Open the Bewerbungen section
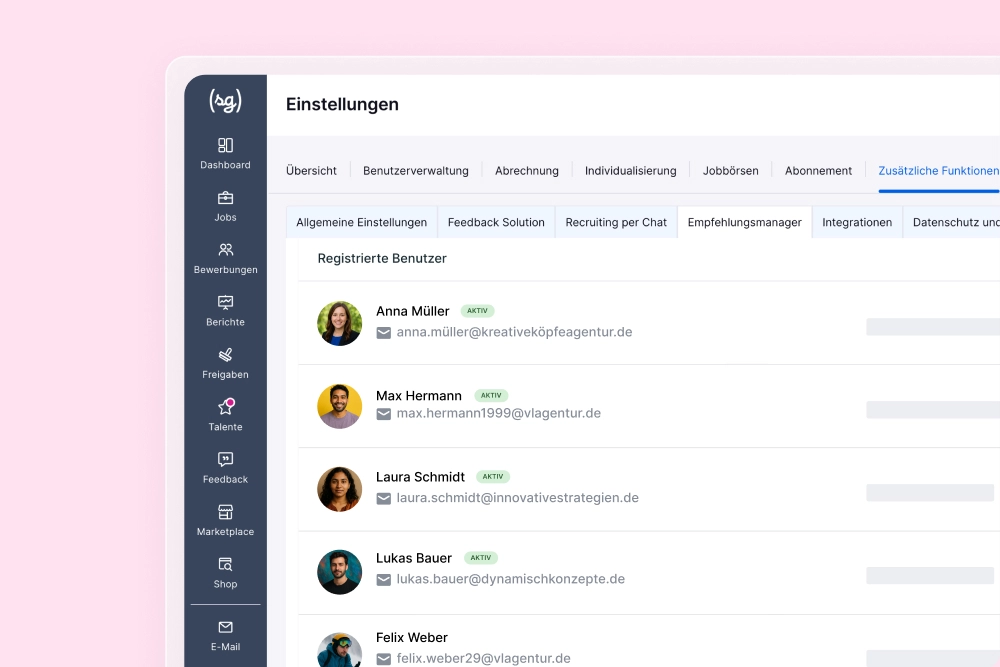Viewport: 1000px width, 667px height. [225, 257]
